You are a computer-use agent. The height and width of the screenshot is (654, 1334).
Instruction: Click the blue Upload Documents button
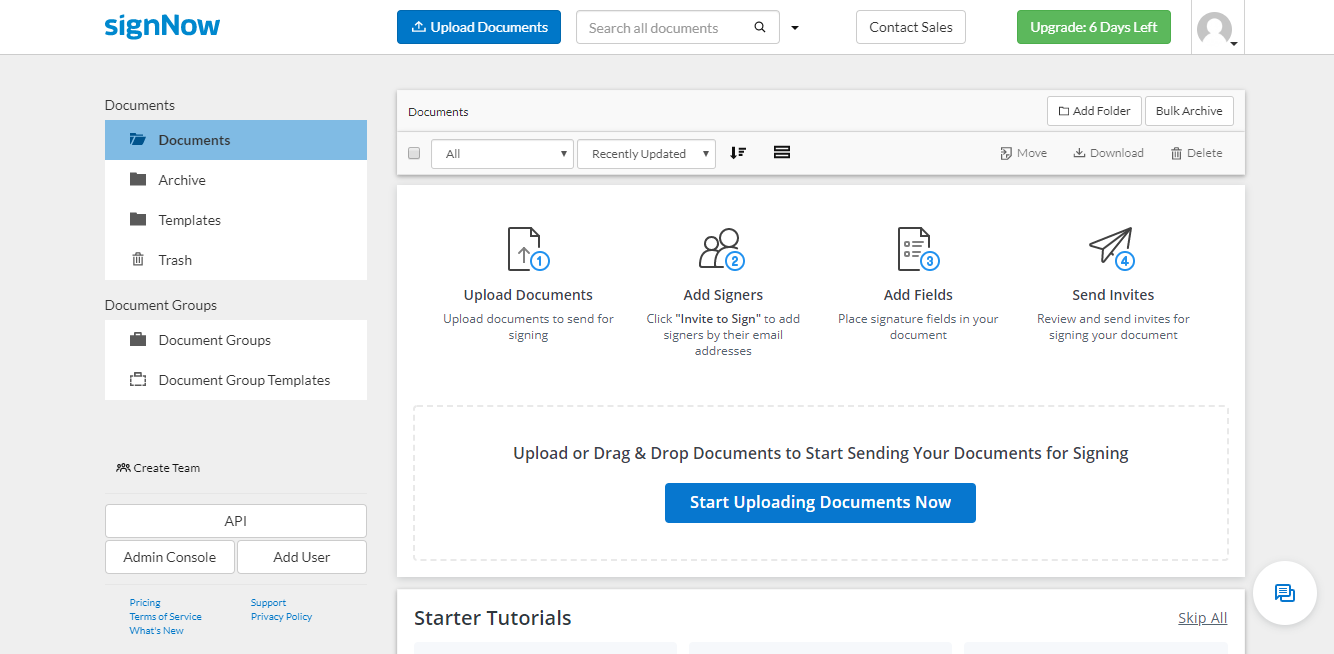pyautogui.click(x=479, y=27)
